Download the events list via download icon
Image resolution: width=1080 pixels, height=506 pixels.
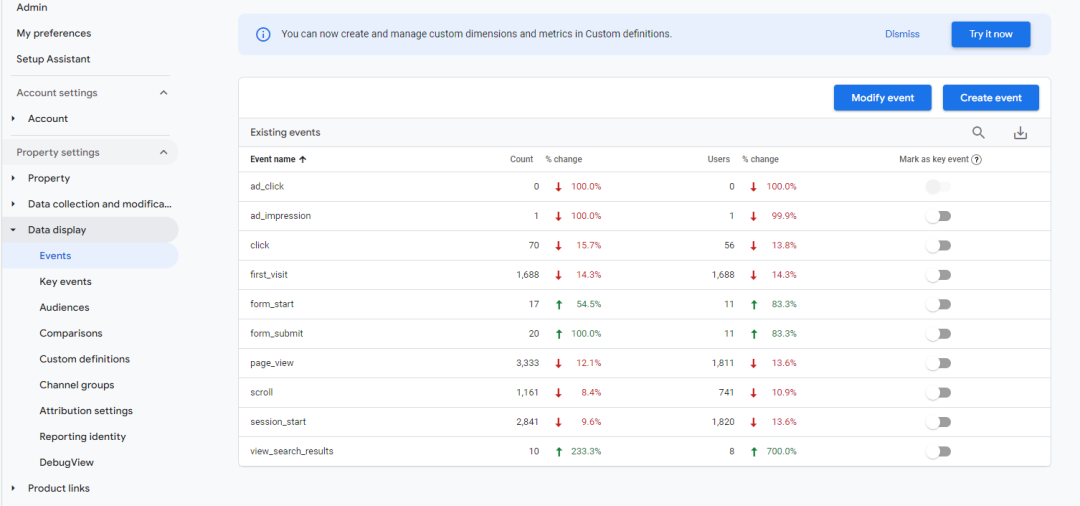(1020, 133)
